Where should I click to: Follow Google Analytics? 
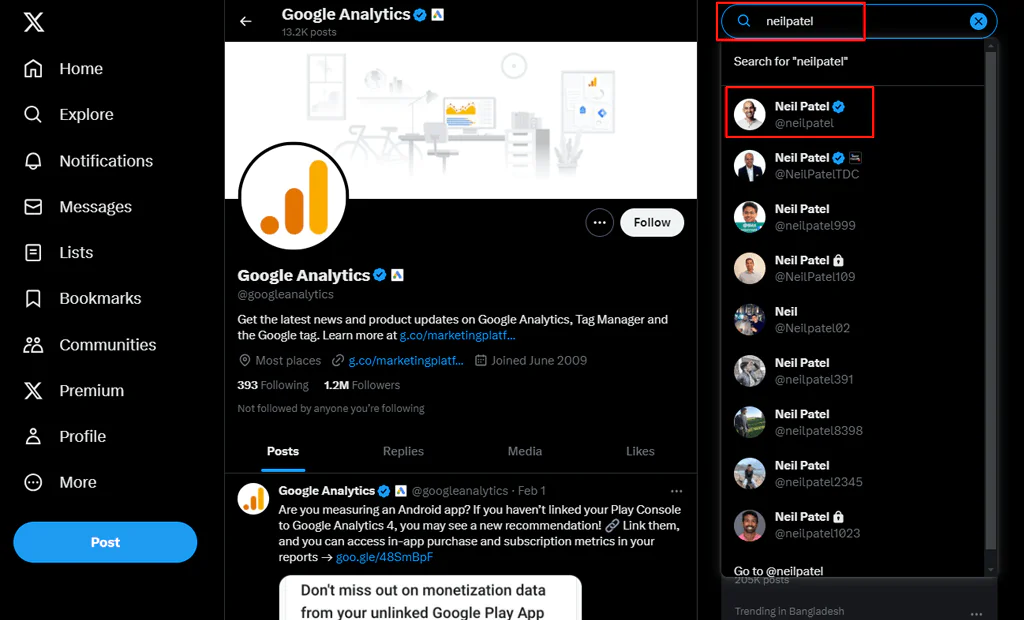pyautogui.click(x=652, y=223)
